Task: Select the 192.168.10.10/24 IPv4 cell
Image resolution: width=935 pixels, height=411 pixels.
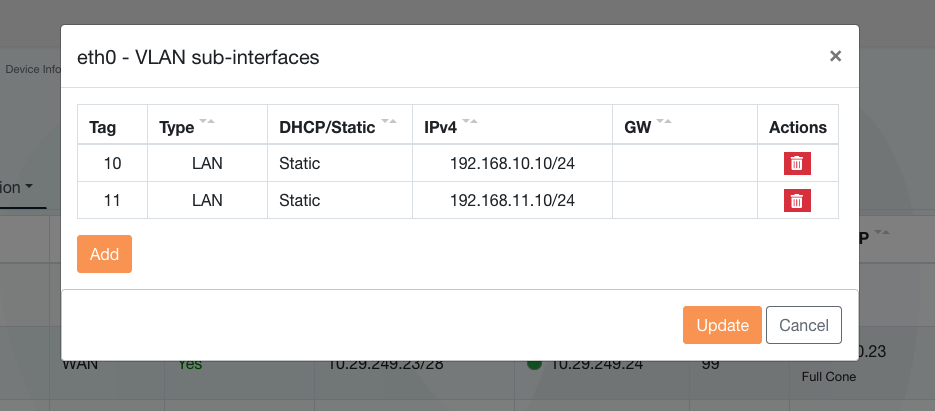Action: [x=512, y=163]
